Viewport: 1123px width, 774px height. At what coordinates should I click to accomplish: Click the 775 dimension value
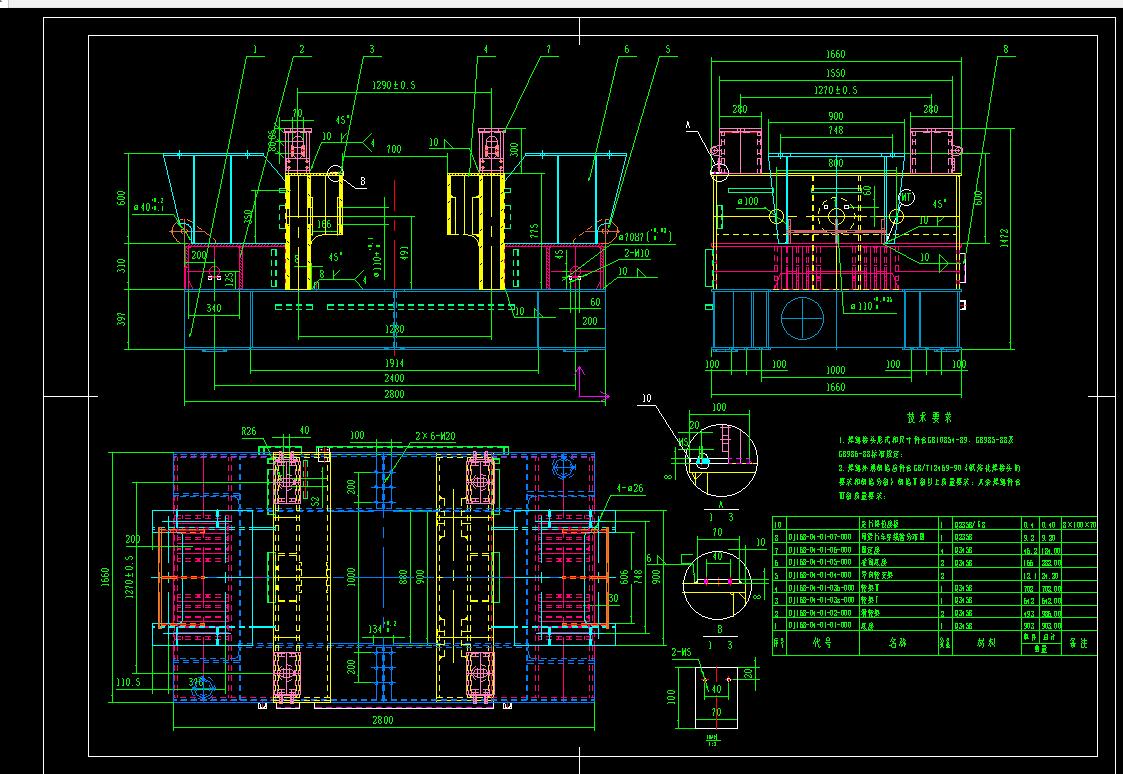(534, 231)
